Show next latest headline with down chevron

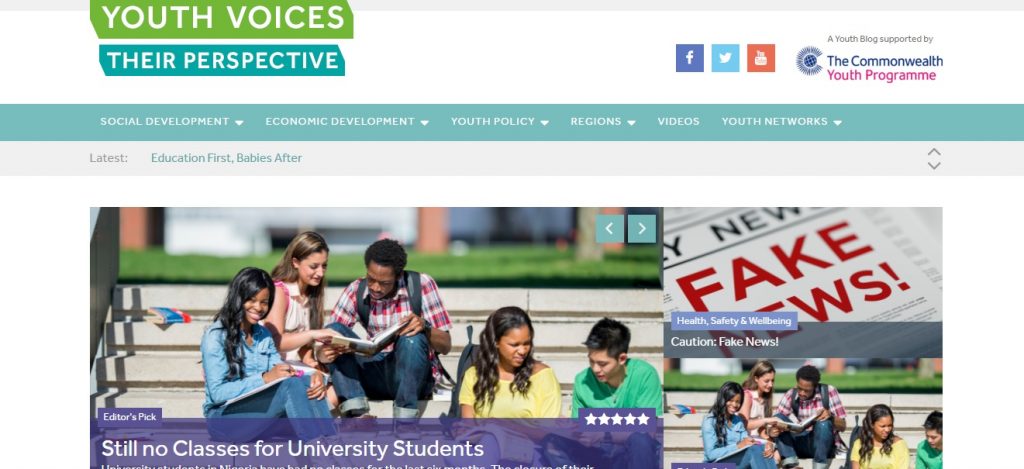935,166
